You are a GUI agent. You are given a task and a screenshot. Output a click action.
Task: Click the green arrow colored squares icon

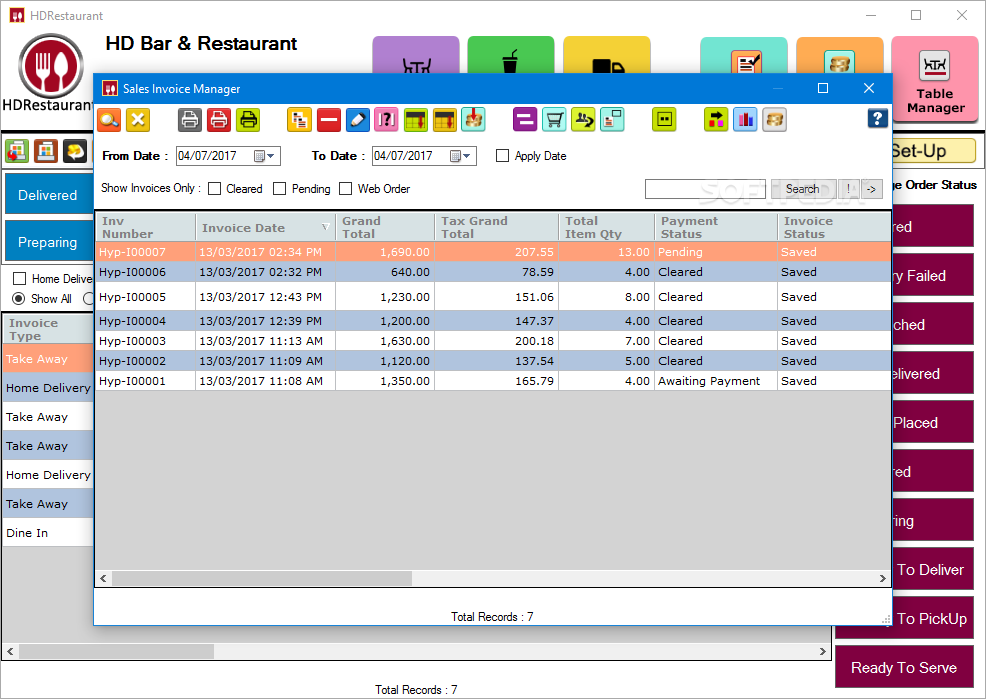[716, 119]
